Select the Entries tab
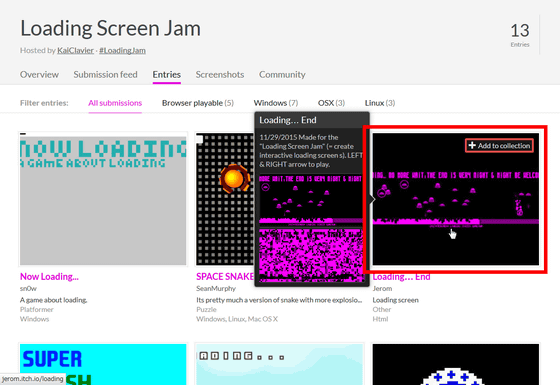 pyautogui.click(x=166, y=74)
